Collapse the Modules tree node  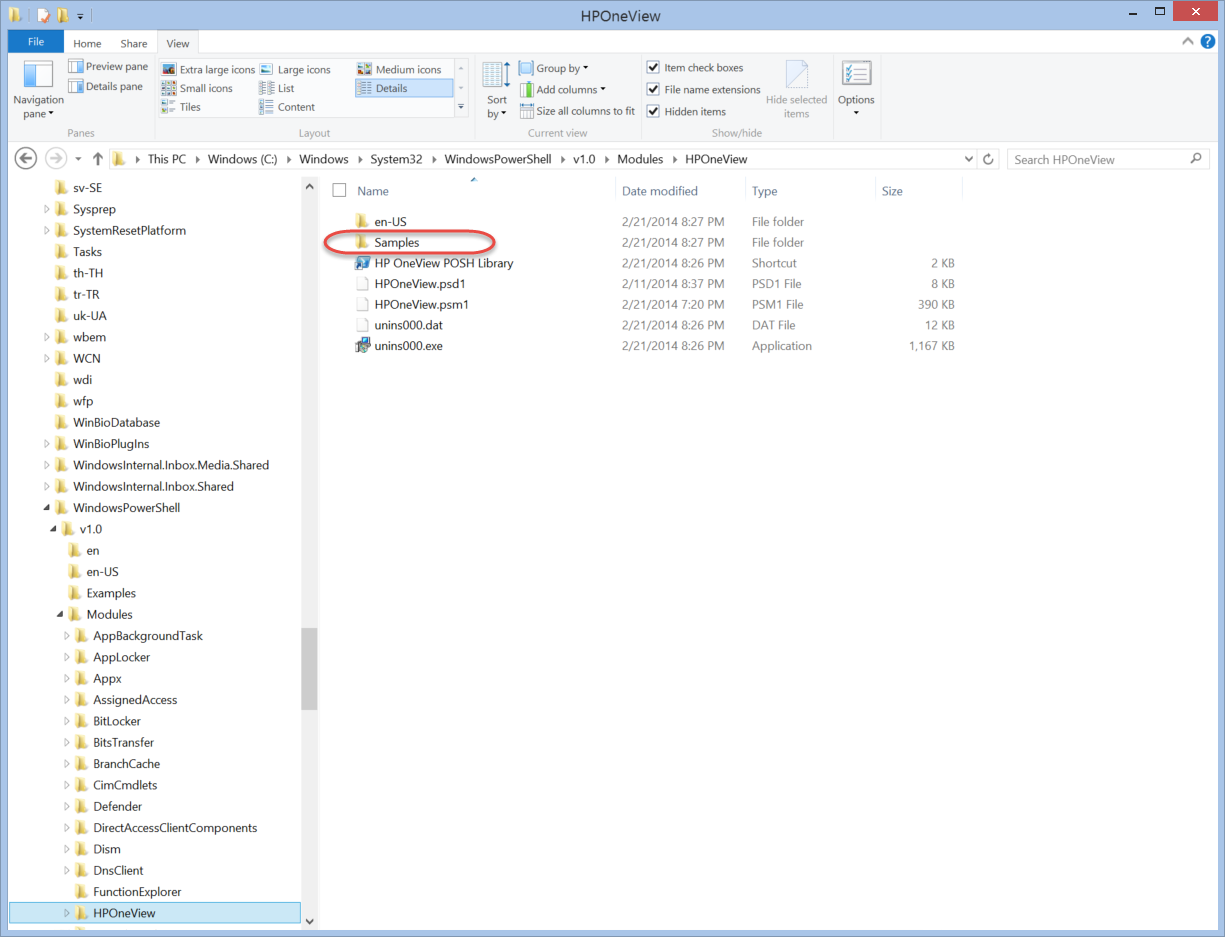coord(60,615)
